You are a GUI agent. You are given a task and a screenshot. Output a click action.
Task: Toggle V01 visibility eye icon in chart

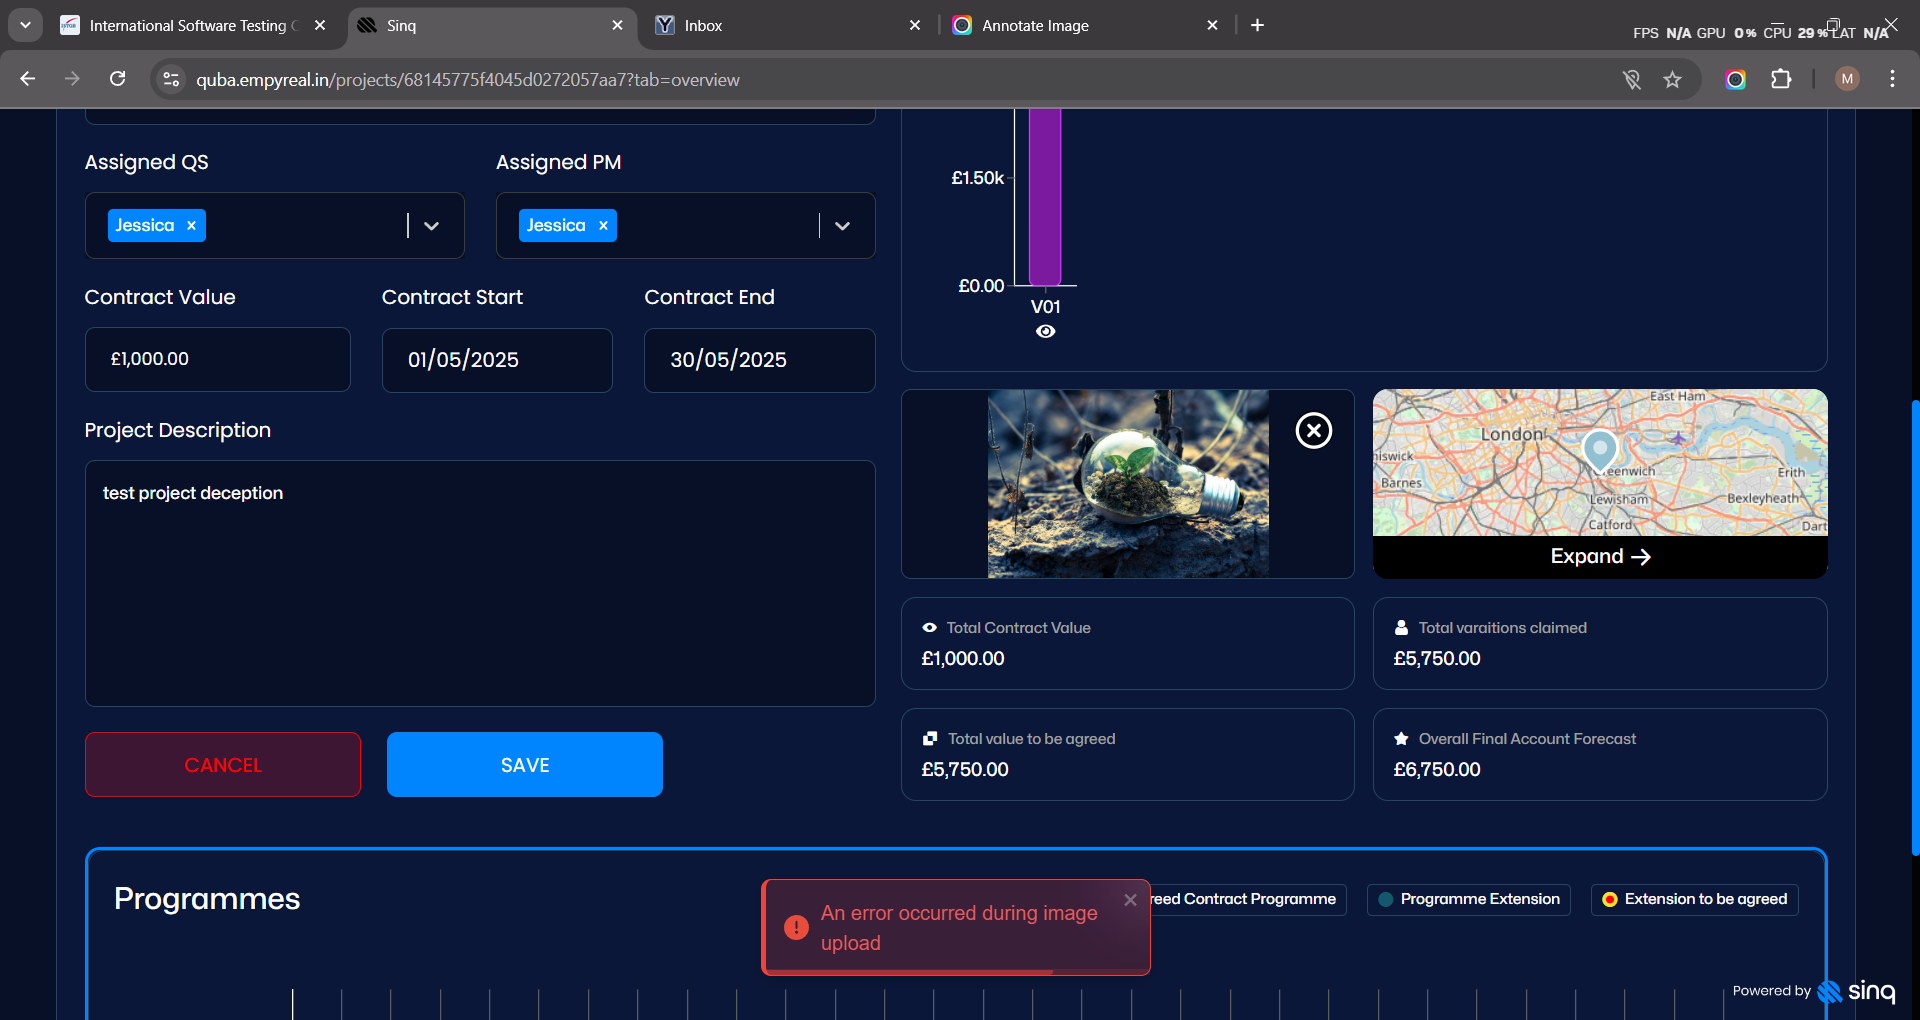click(1045, 332)
